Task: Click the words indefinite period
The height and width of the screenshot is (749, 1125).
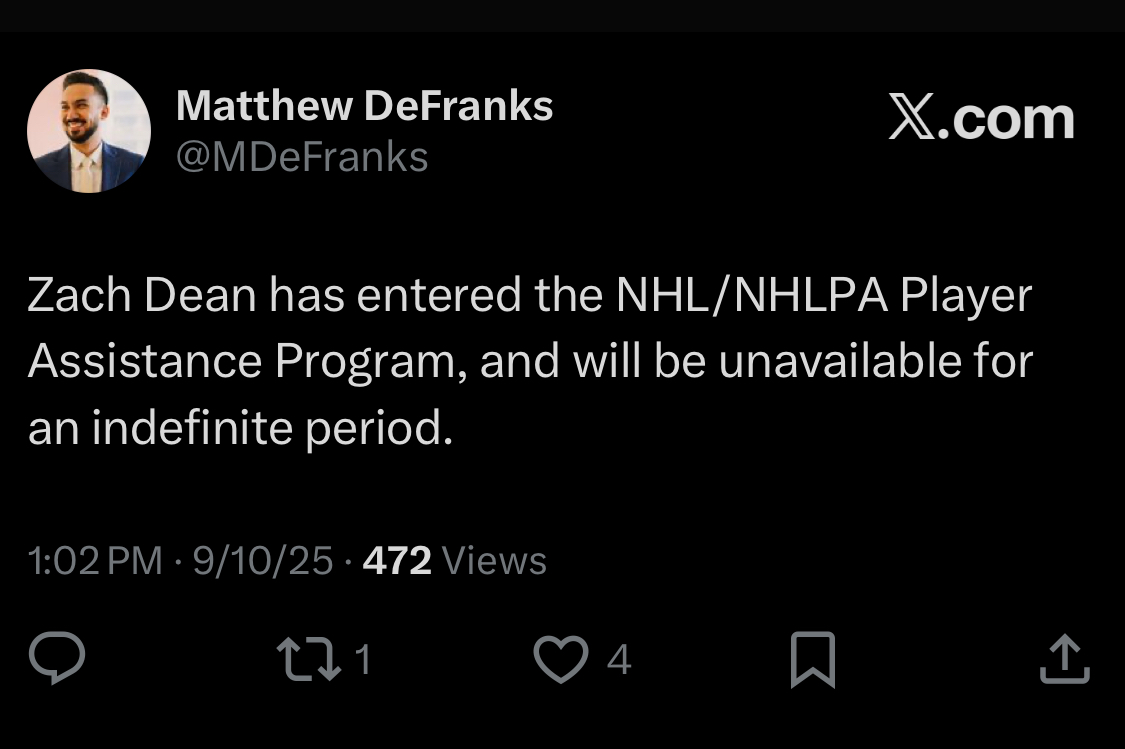Action: pos(273,428)
